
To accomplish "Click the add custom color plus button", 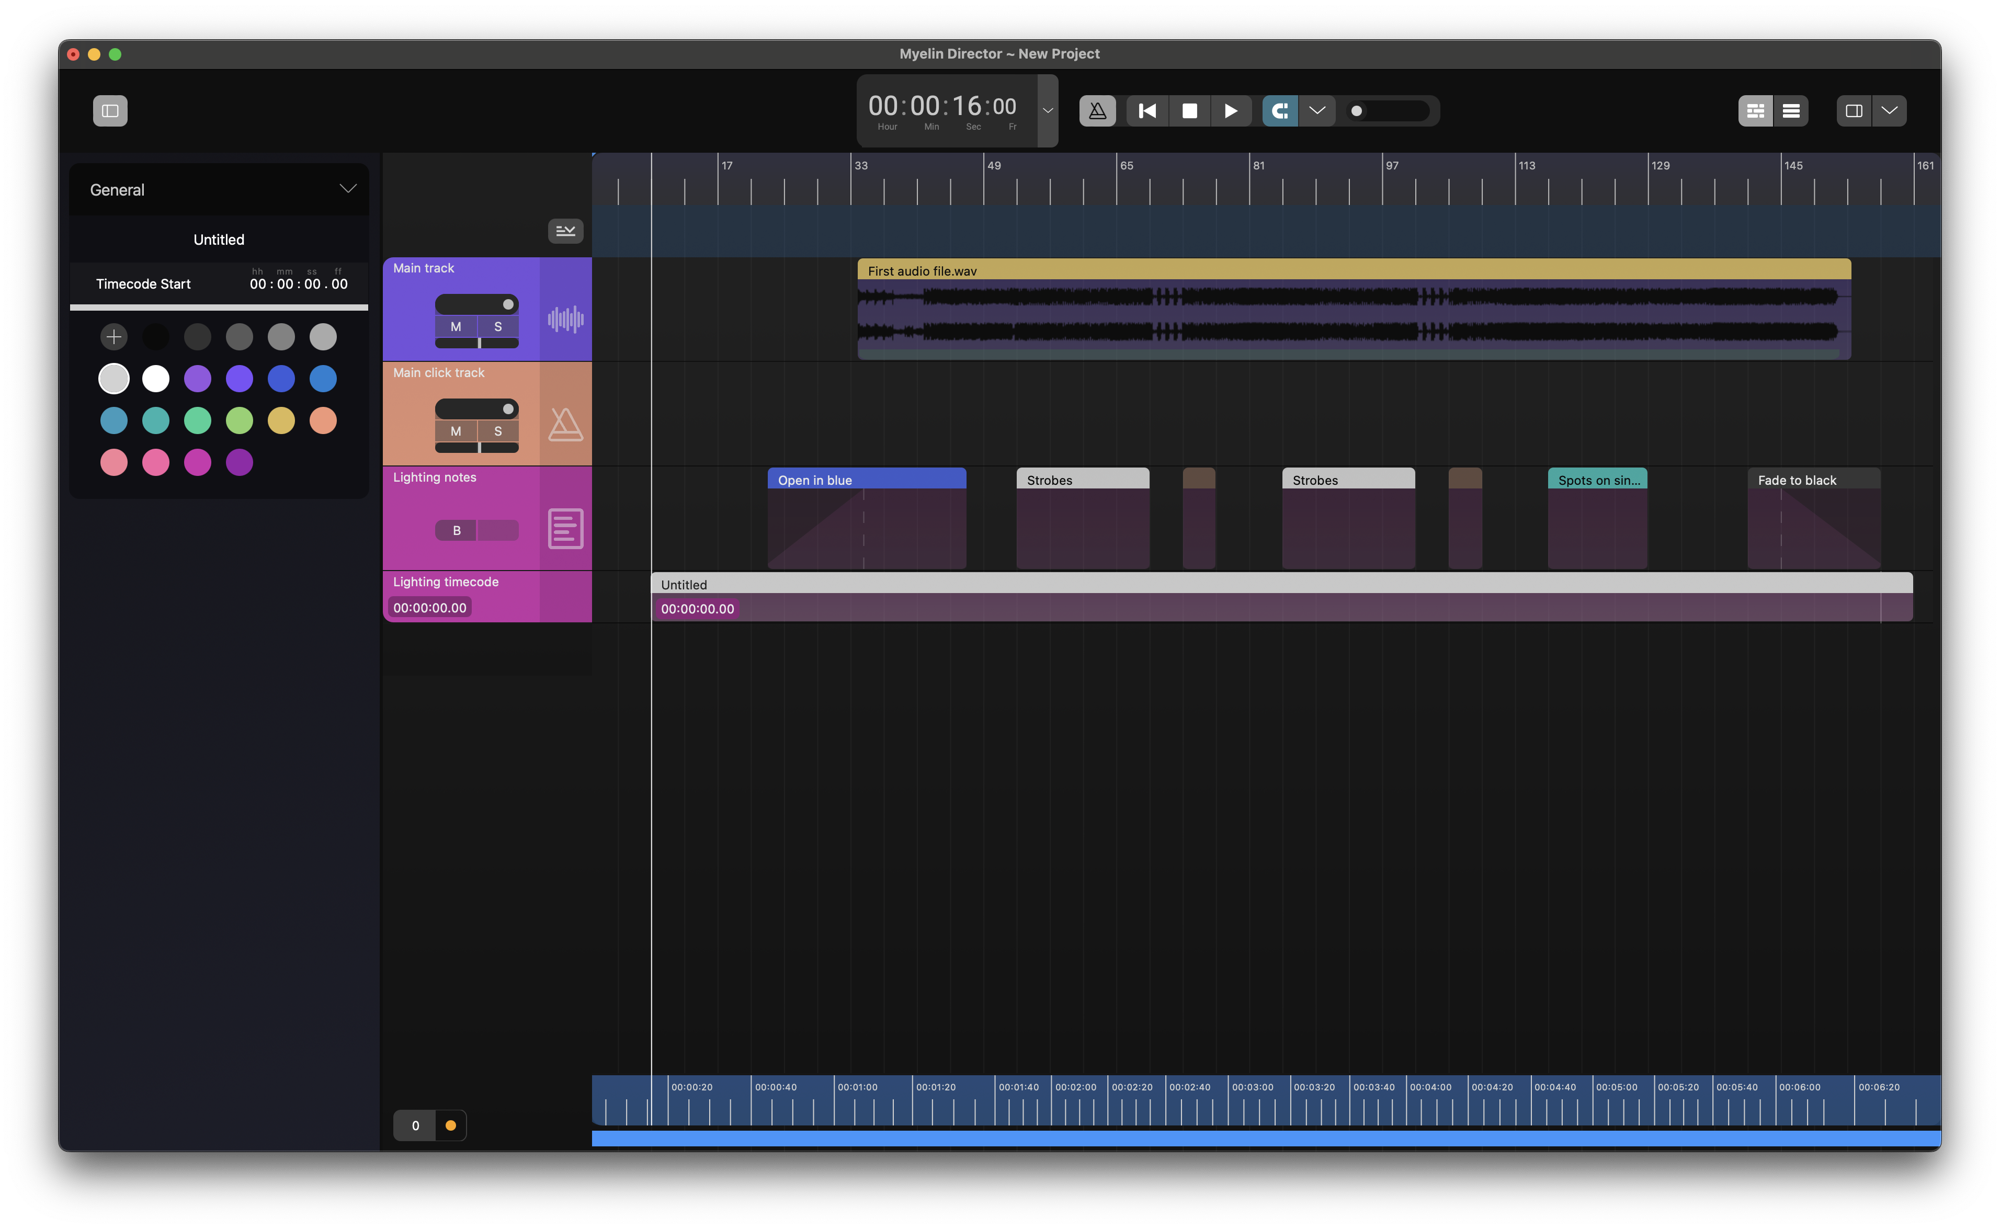I will (x=114, y=337).
